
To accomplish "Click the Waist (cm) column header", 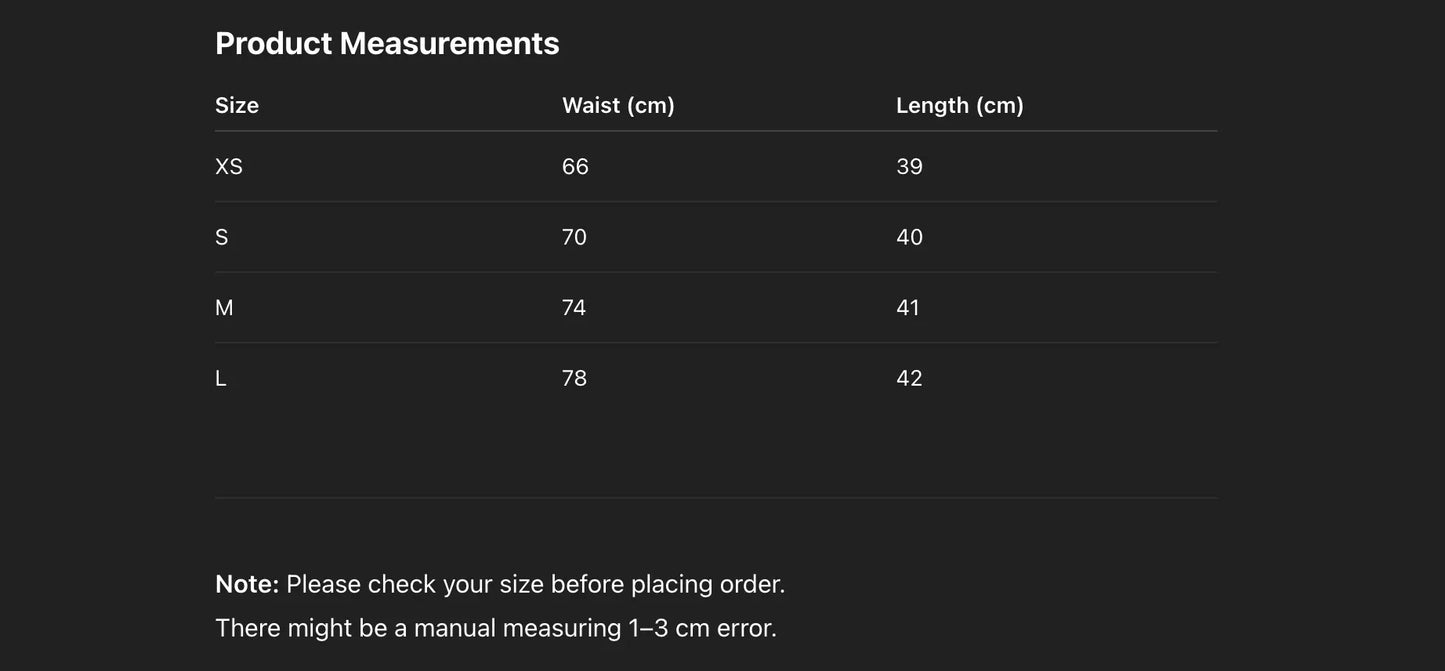I will [x=618, y=105].
